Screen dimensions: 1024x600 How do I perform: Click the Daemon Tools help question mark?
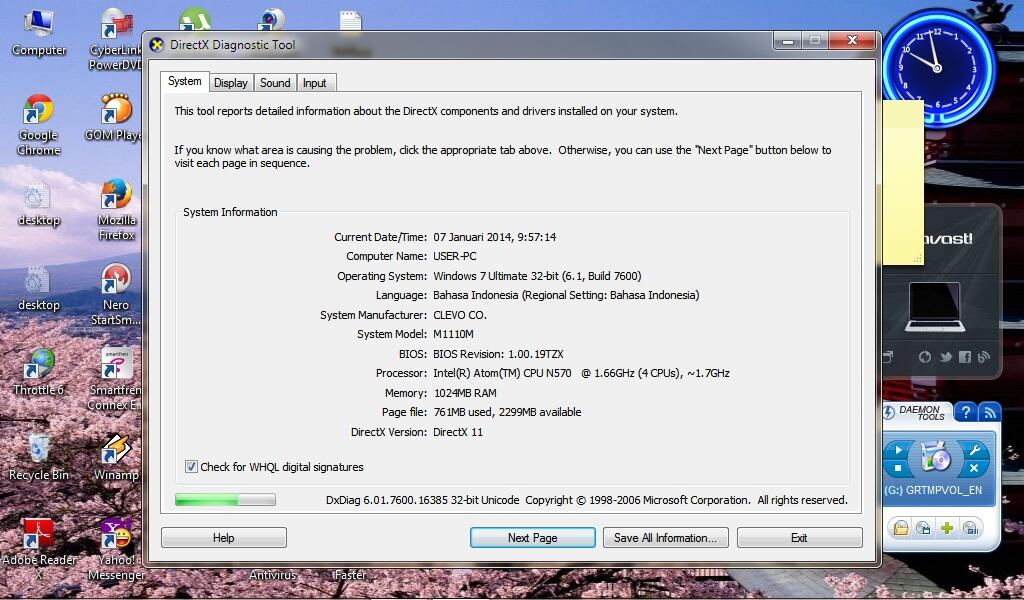pos(965,412)
